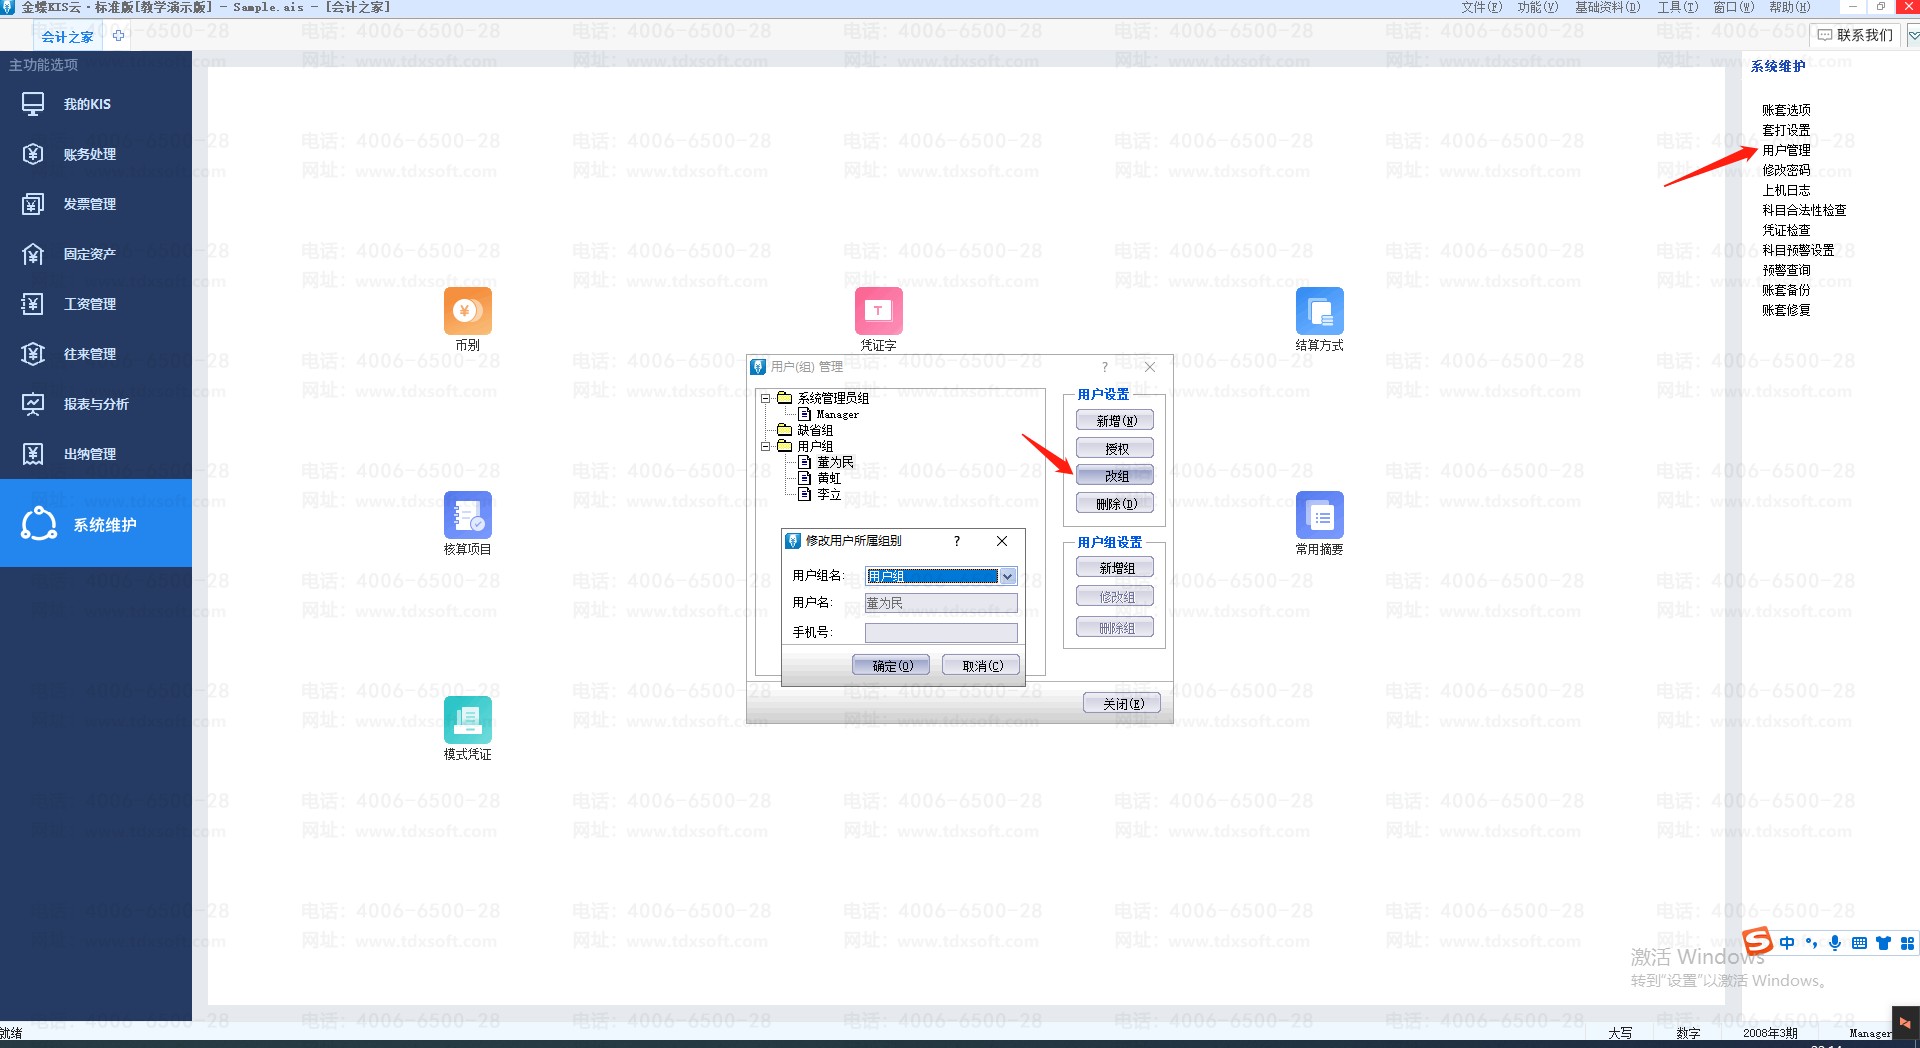Viewport: 1920px width, 1048px height.
Task: Click the 出纳管理 sidebar icon
Action: [x=33, y=454]
